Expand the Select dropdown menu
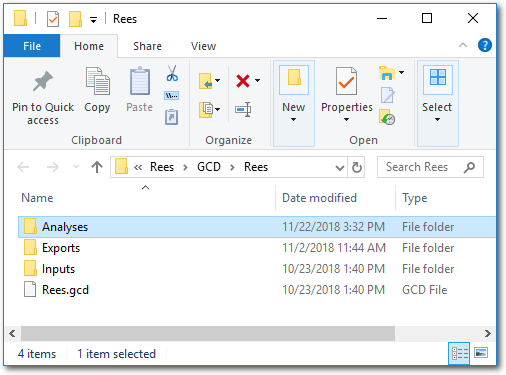506x375 pixels. point(437,119)
